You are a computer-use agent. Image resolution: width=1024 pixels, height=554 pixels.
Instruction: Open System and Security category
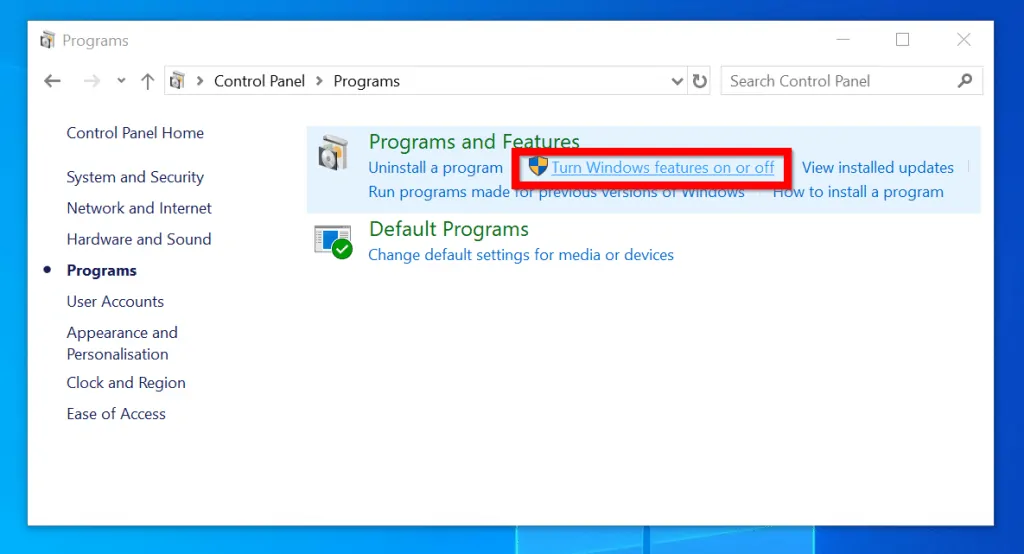pyautogui.click(x=135, y=177)
